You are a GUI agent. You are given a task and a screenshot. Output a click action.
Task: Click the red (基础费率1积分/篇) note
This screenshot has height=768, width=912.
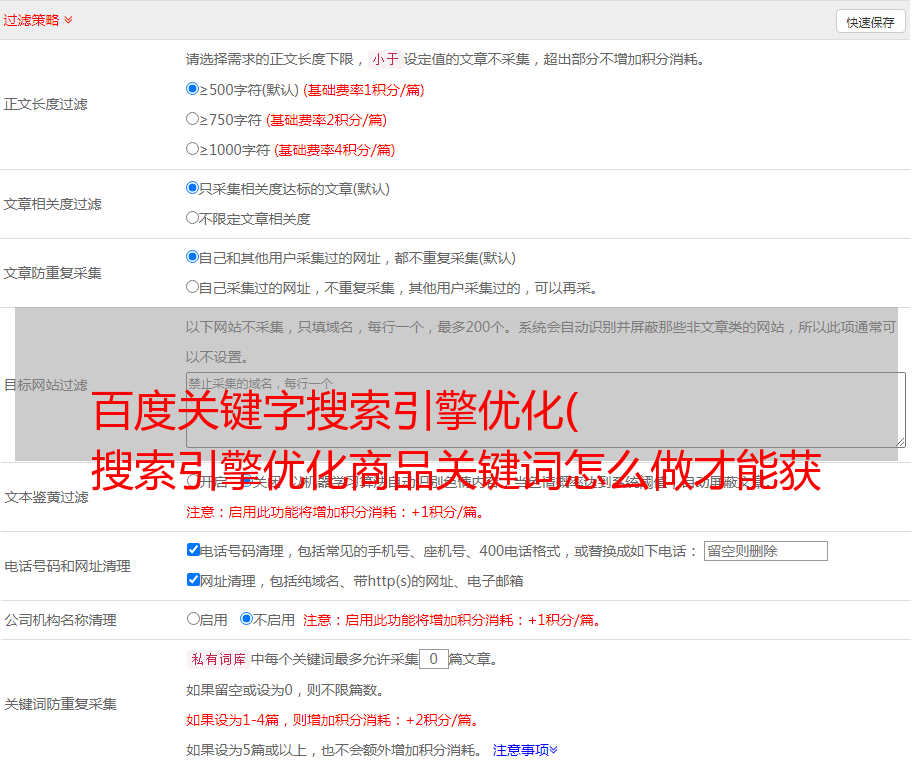click(x=364, y=90)
